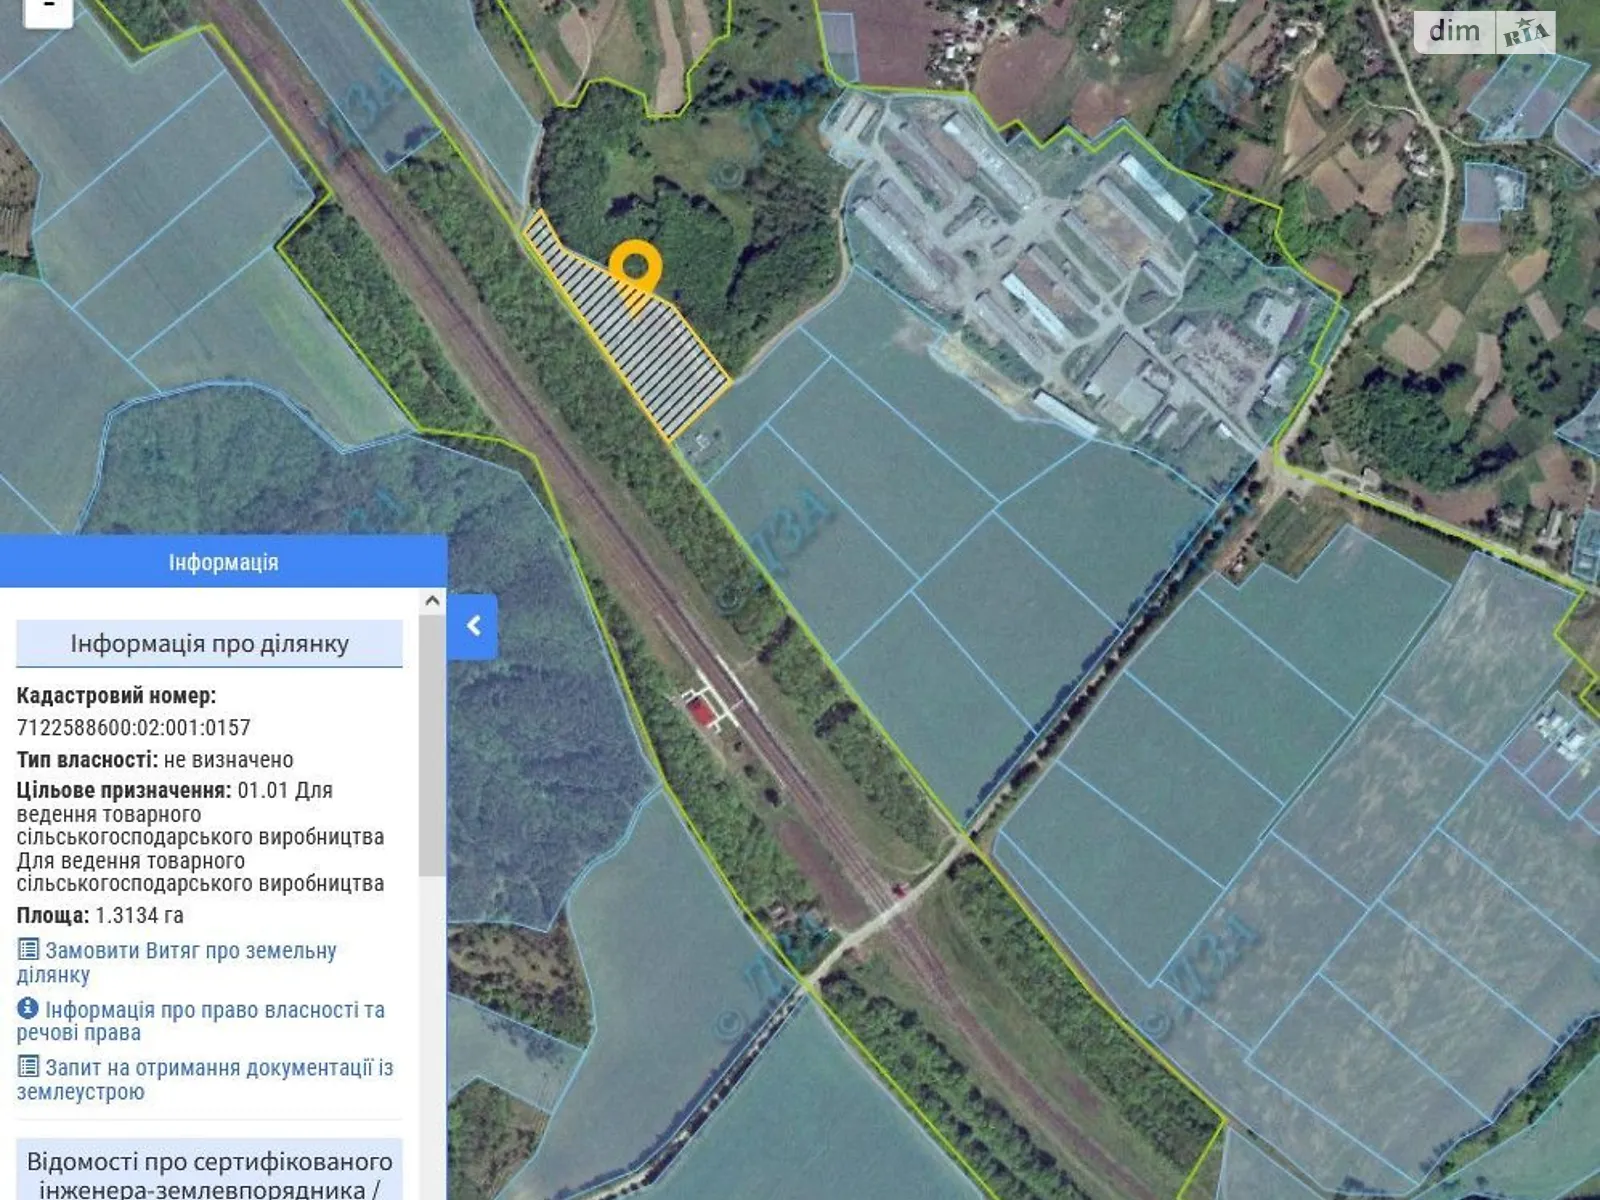Image resolution: width=1600 pixels, height=1200 pixels.
Task: Click the document icon beside Замовити Витяг
Action: 28,950
